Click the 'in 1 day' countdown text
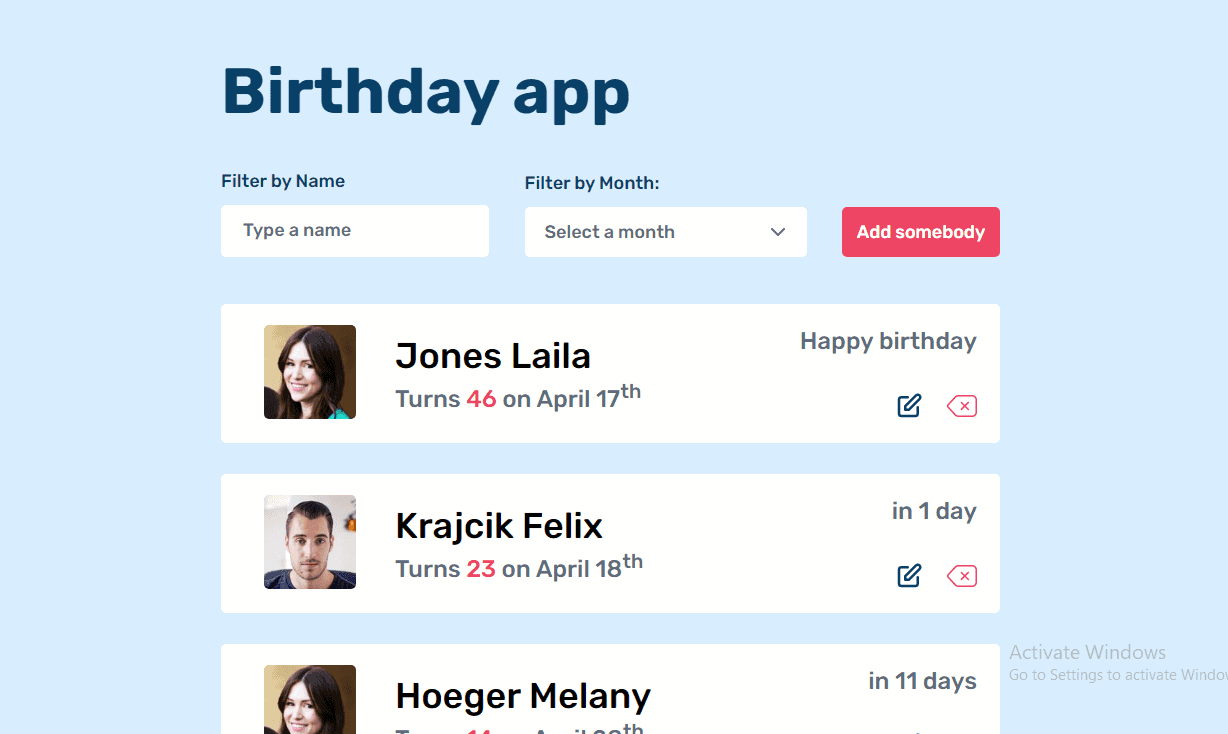Viewport: 1228px width, 734px height. point(934,511)
